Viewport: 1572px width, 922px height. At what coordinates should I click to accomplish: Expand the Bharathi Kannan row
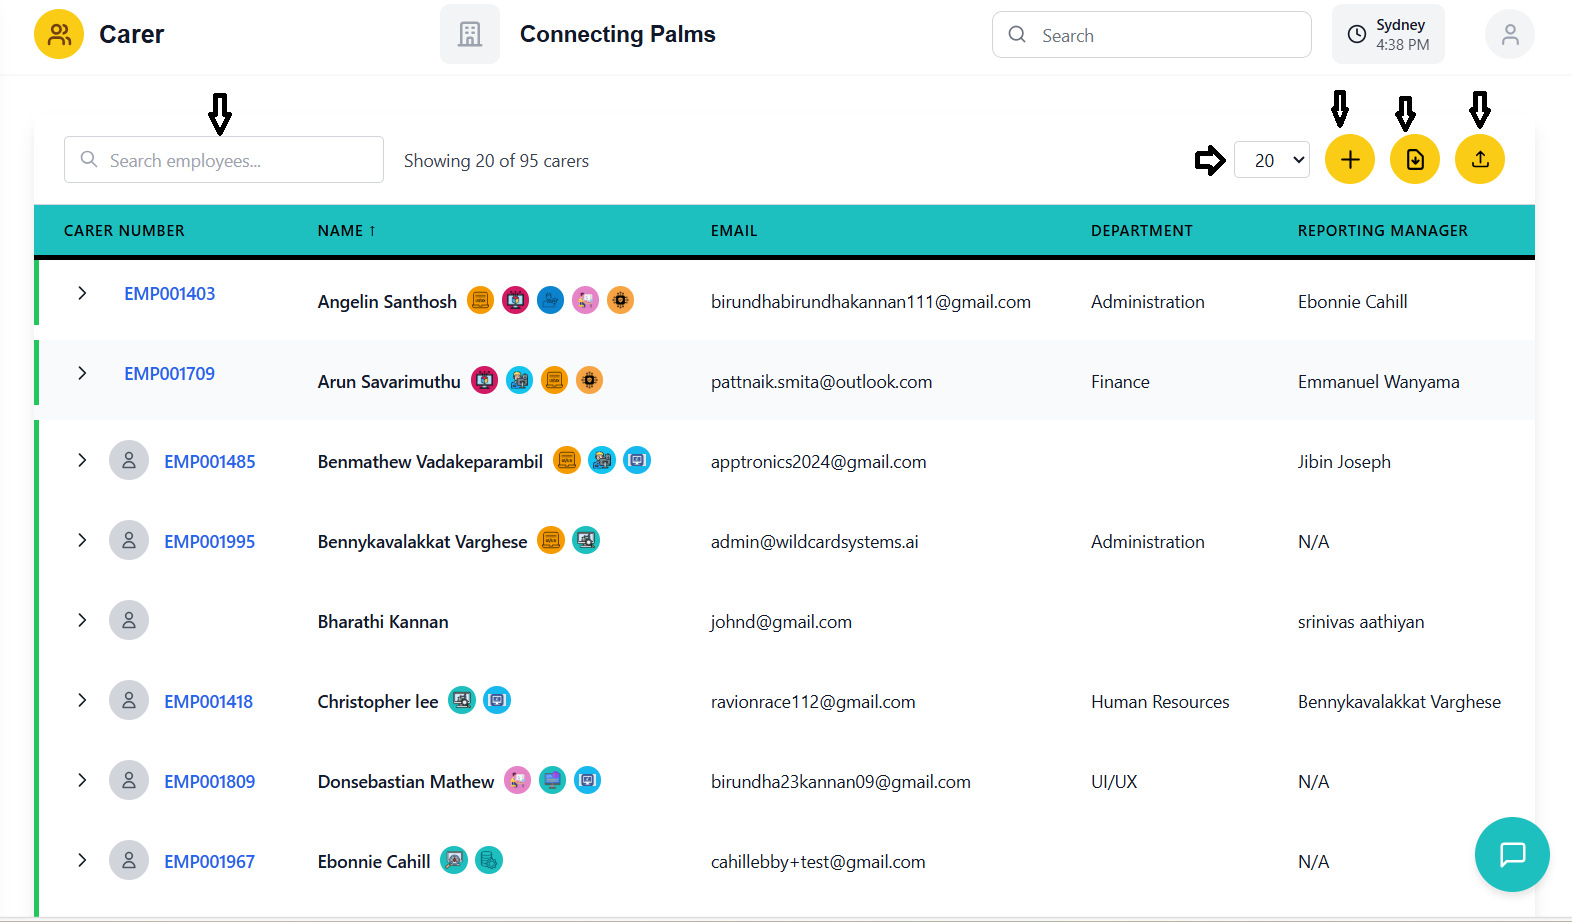(82, 621)
